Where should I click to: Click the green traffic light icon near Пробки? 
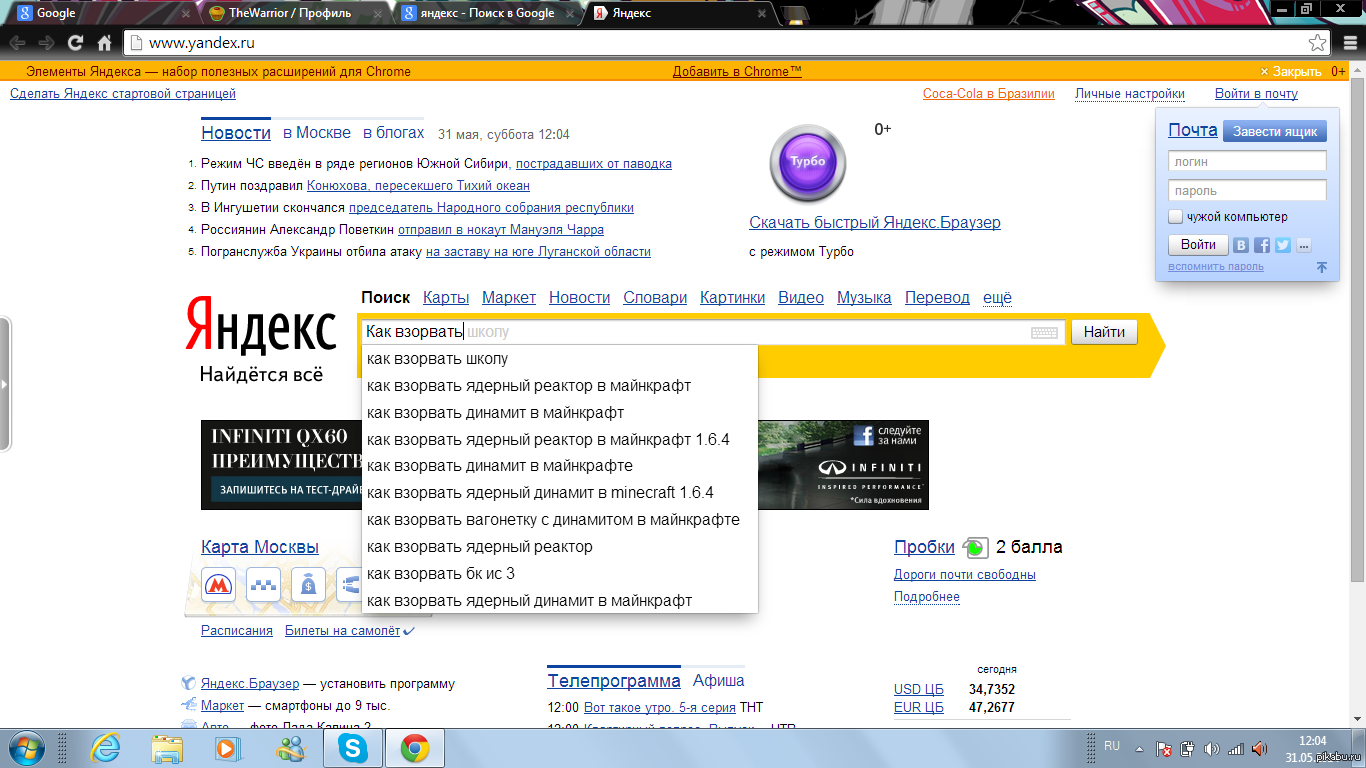tap(975, 547)
